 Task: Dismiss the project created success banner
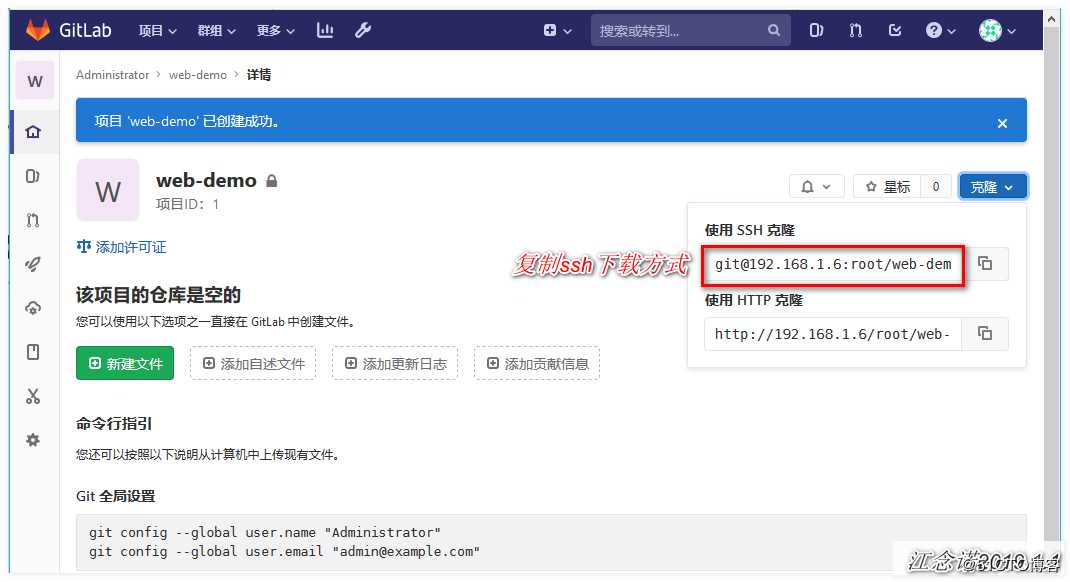(x=1002, y=123)
